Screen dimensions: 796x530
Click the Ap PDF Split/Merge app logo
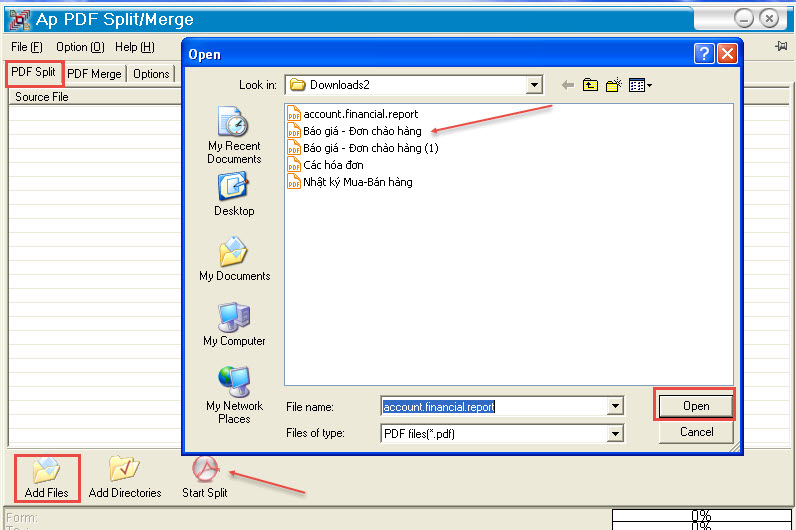[20, 20]
